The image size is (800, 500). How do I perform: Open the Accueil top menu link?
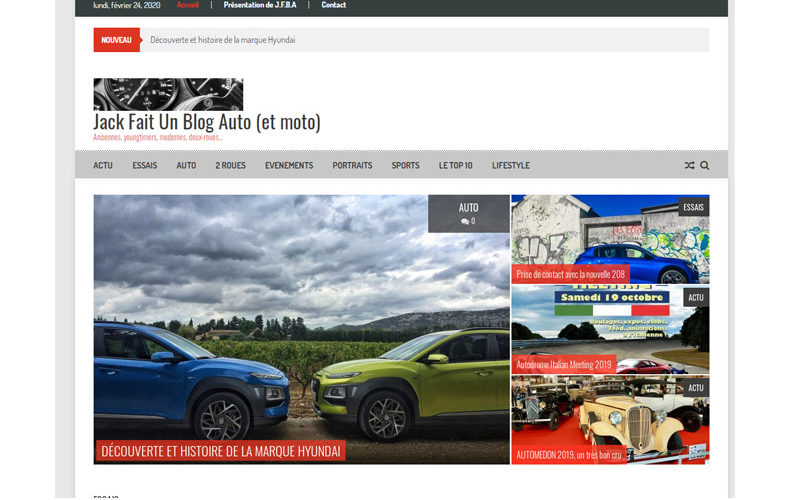point(187,5)
